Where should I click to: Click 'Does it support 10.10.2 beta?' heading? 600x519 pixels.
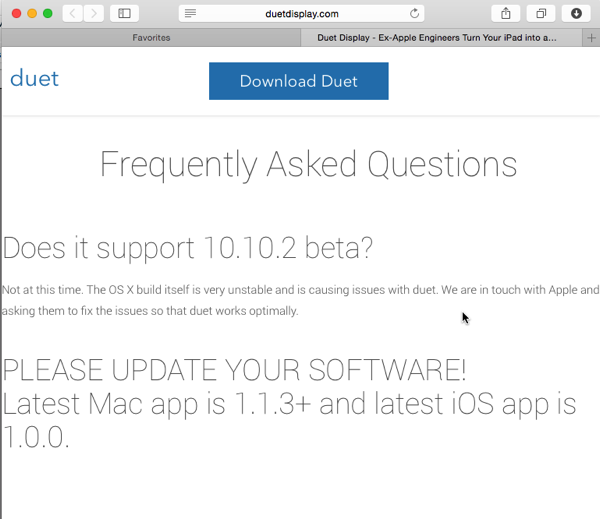point(188,249)
